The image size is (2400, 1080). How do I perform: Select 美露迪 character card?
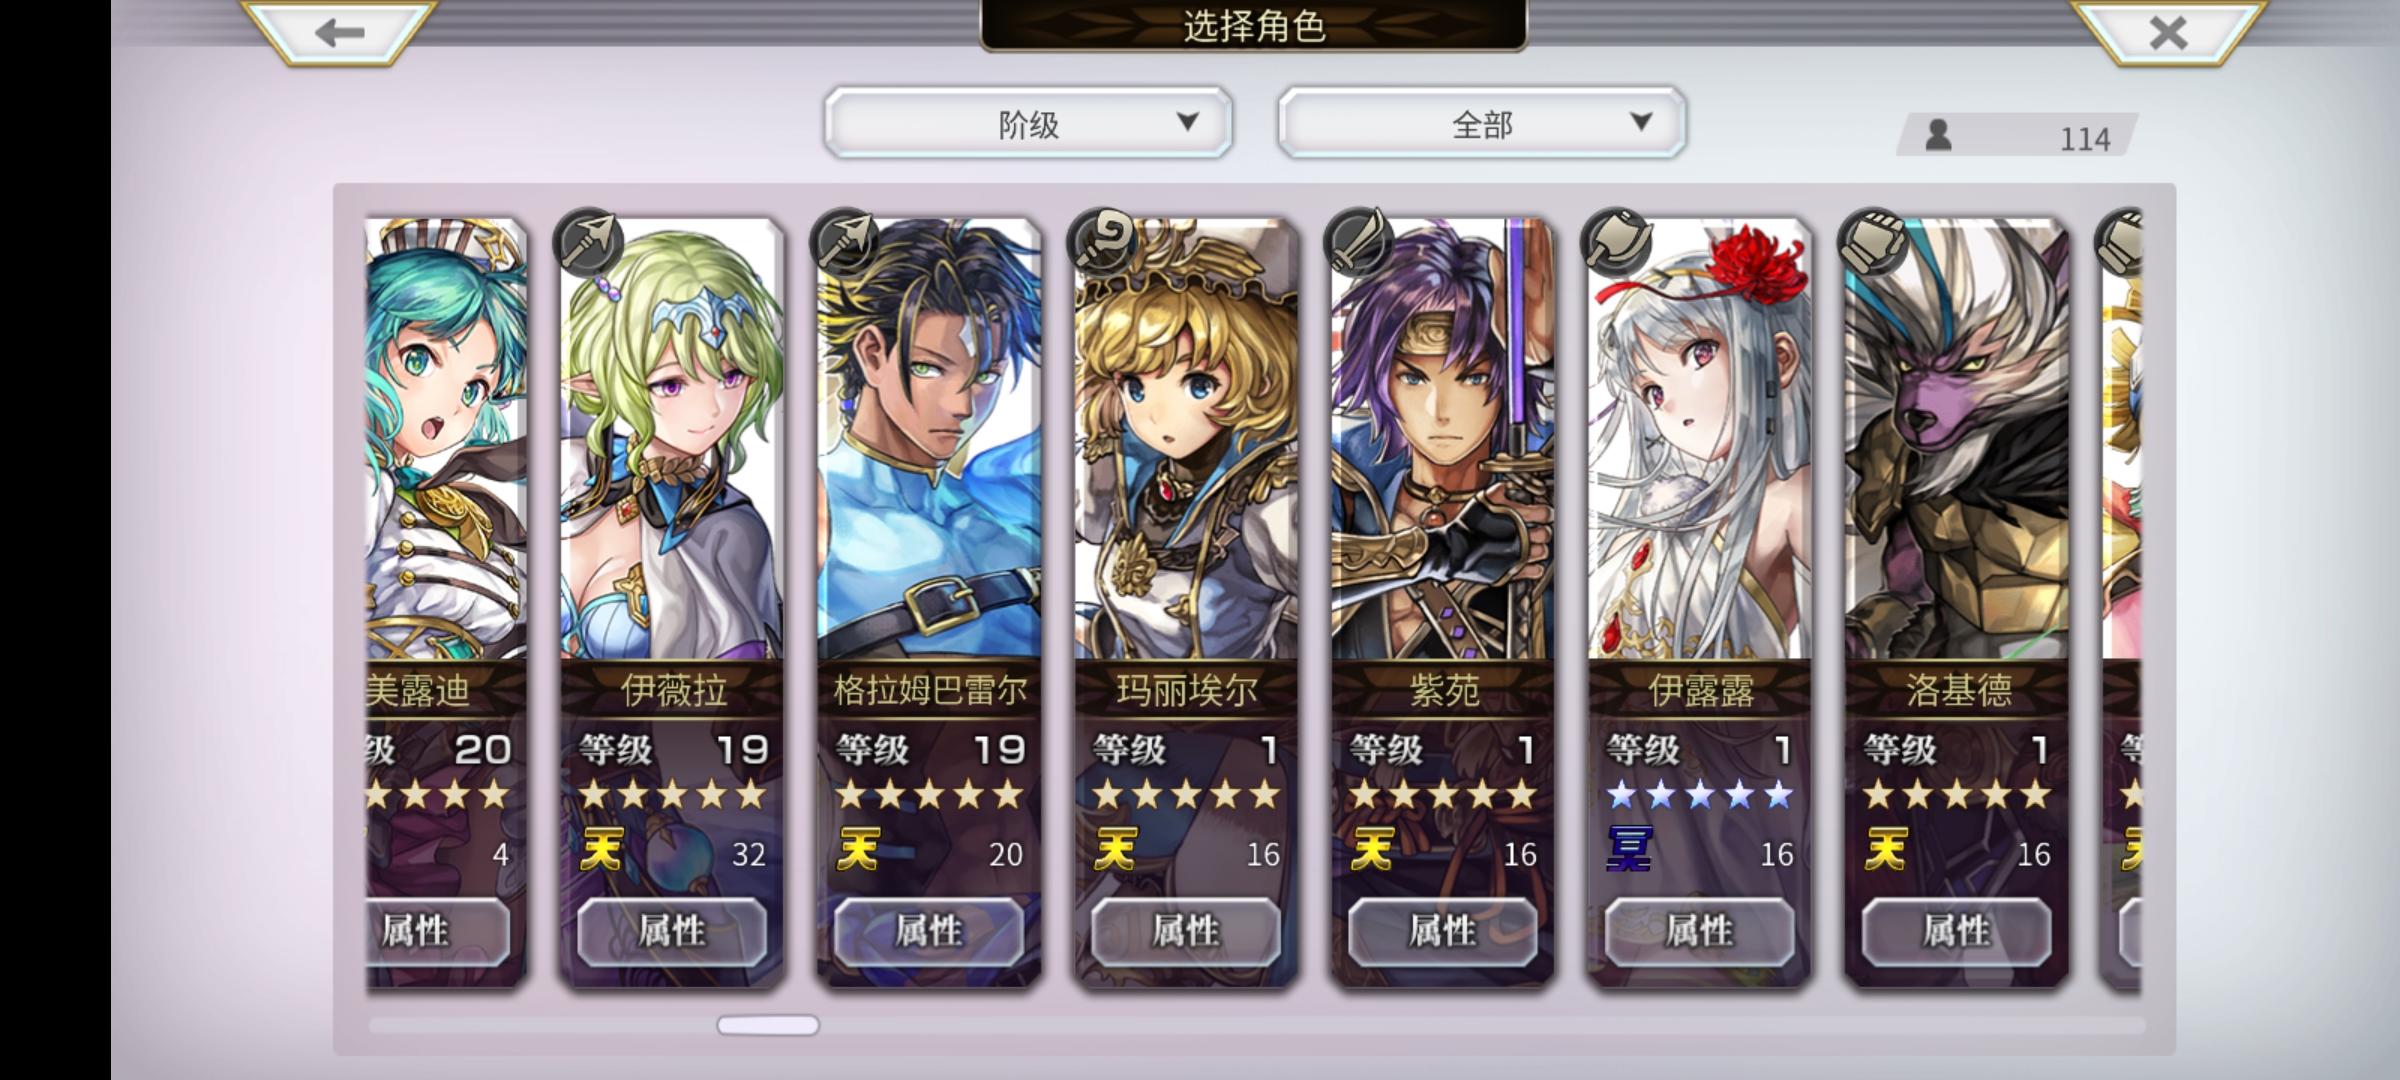[x=446, y=600]
